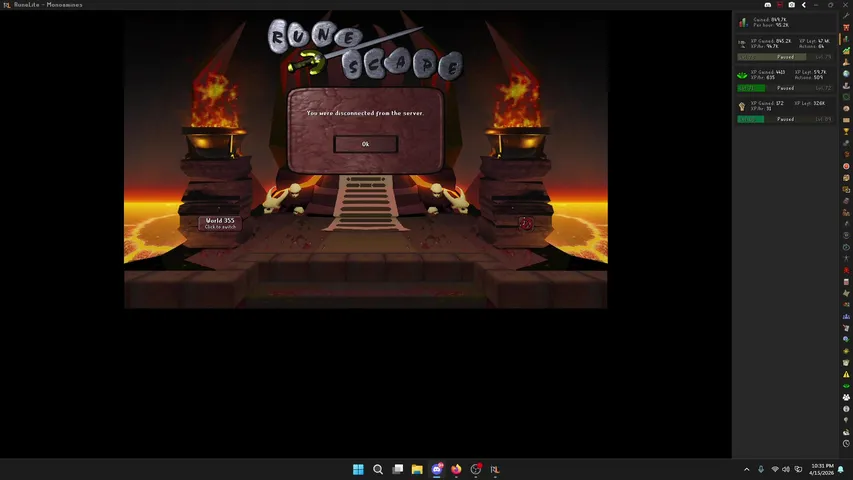Open the red torii gate sidebar panel
Viewport: 853px width, 480px height.
coord(846,27)
